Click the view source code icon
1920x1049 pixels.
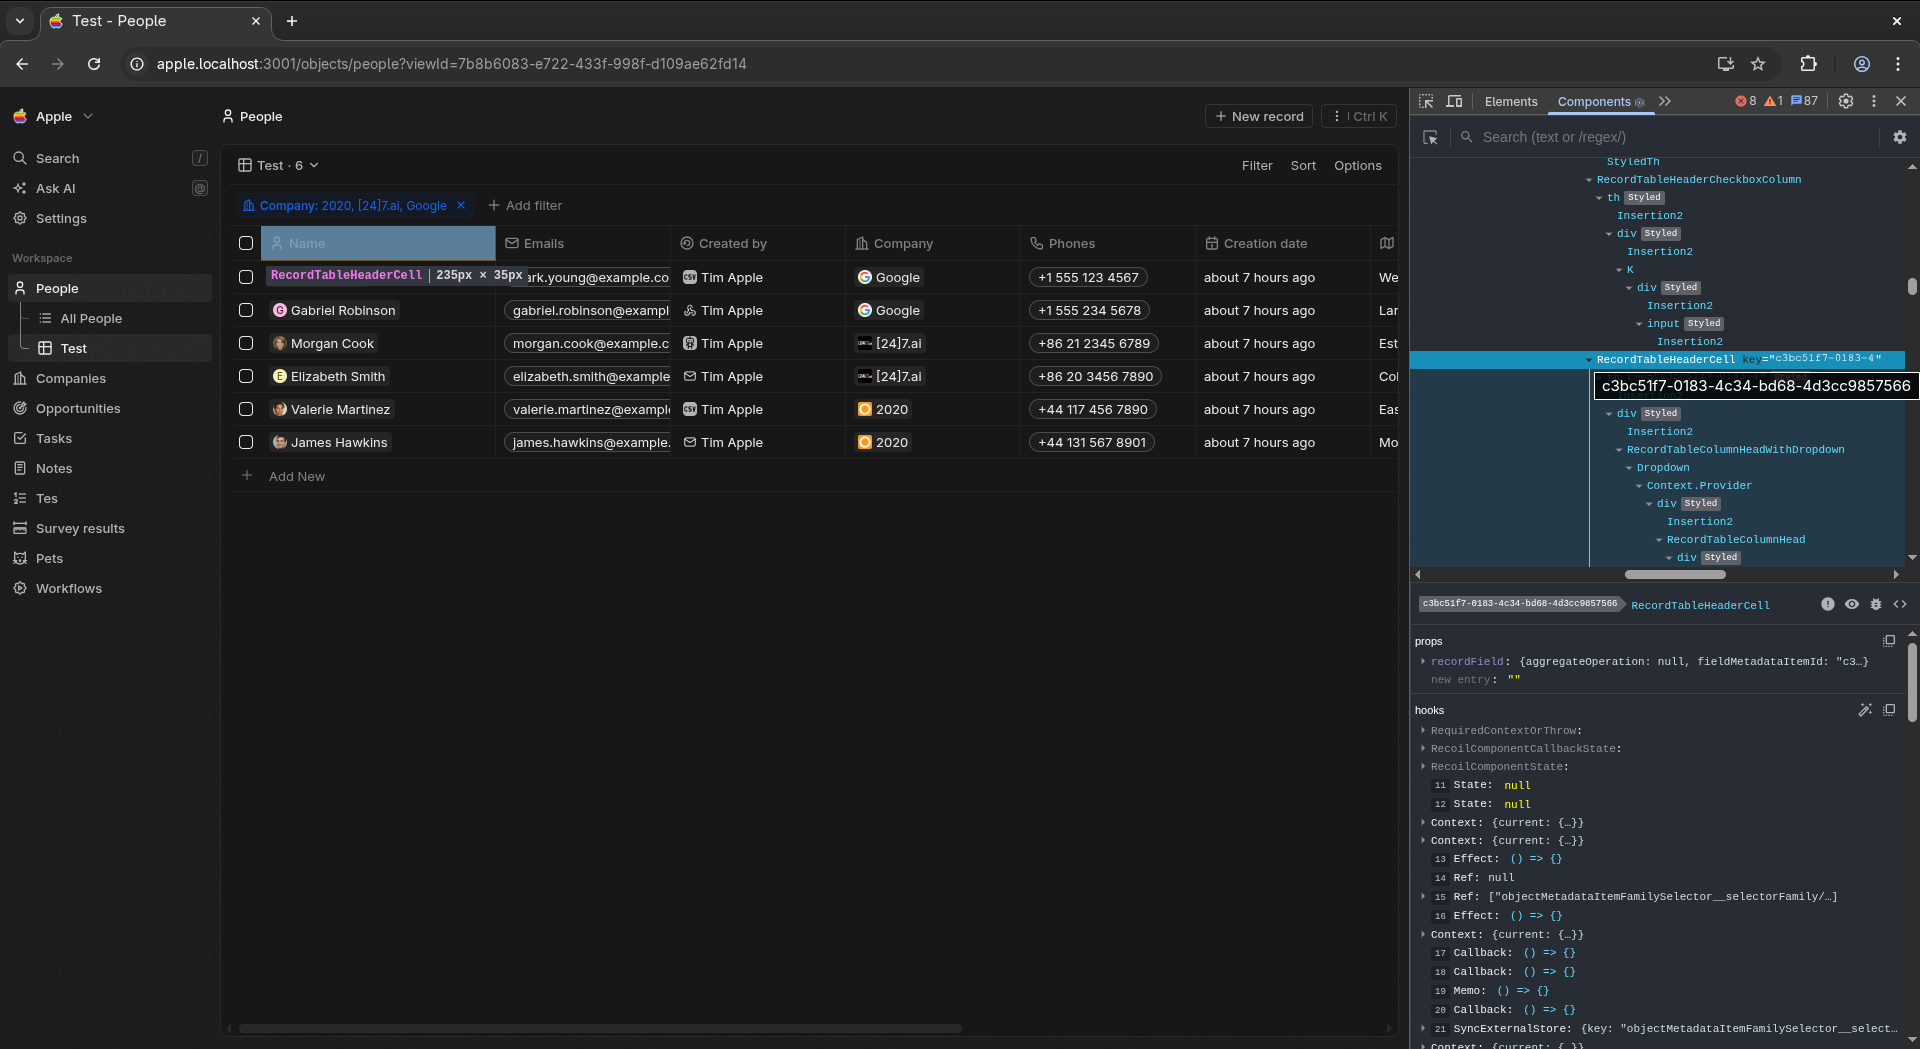click(1900, 604)
